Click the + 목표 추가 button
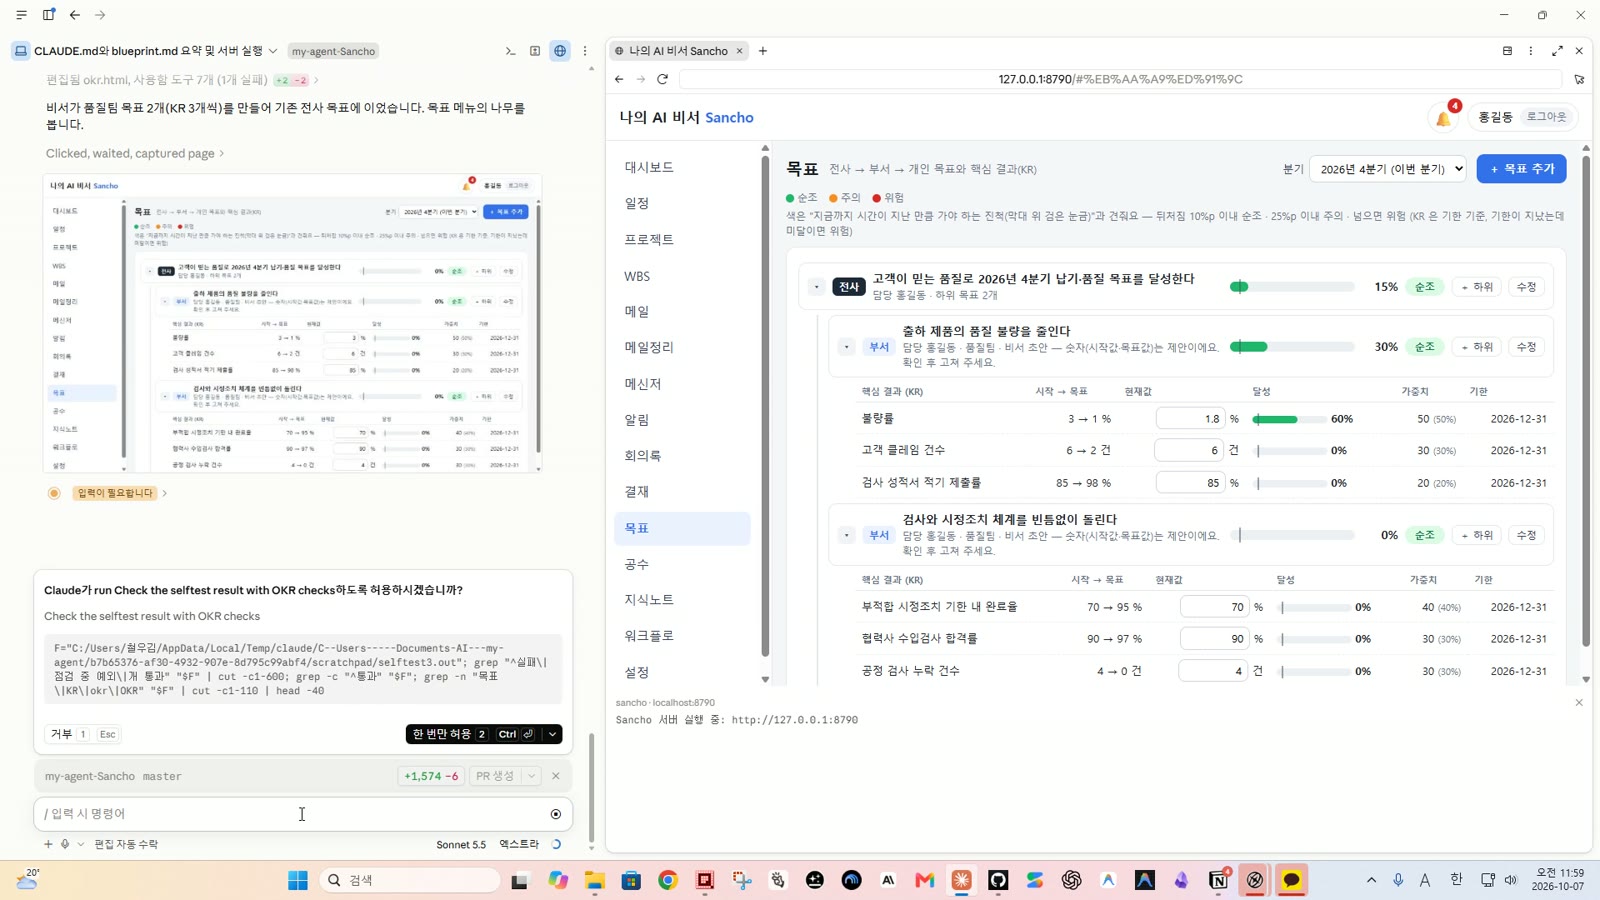 tap(1521, 169)
